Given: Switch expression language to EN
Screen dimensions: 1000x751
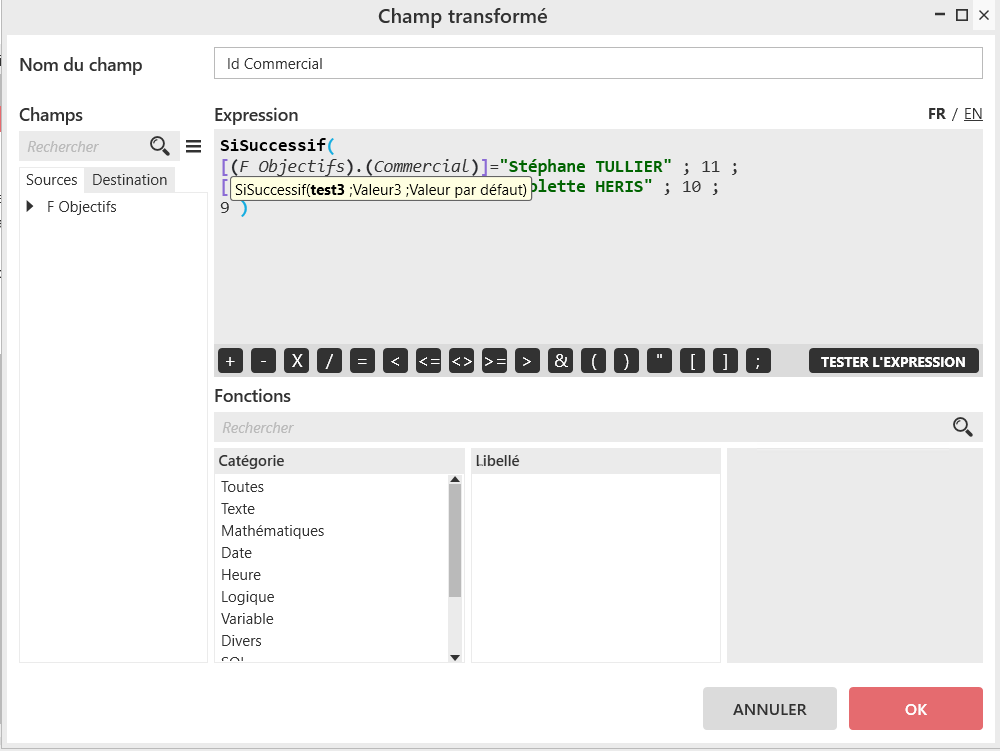Looking at the screenshot, I should point(972,114).
